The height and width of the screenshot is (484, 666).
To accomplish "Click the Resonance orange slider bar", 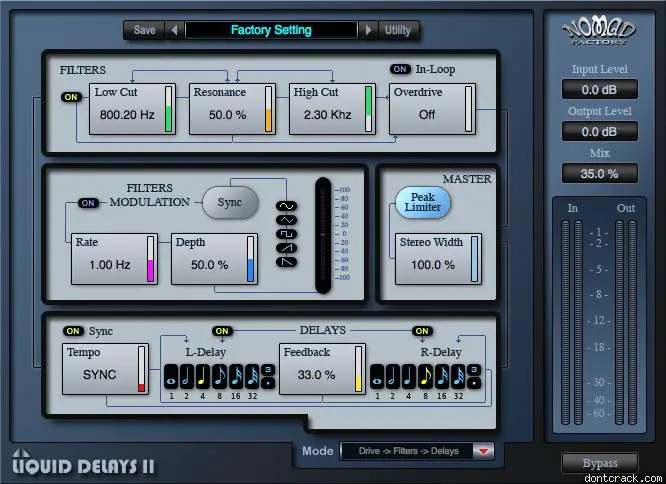I will [268, 109].
